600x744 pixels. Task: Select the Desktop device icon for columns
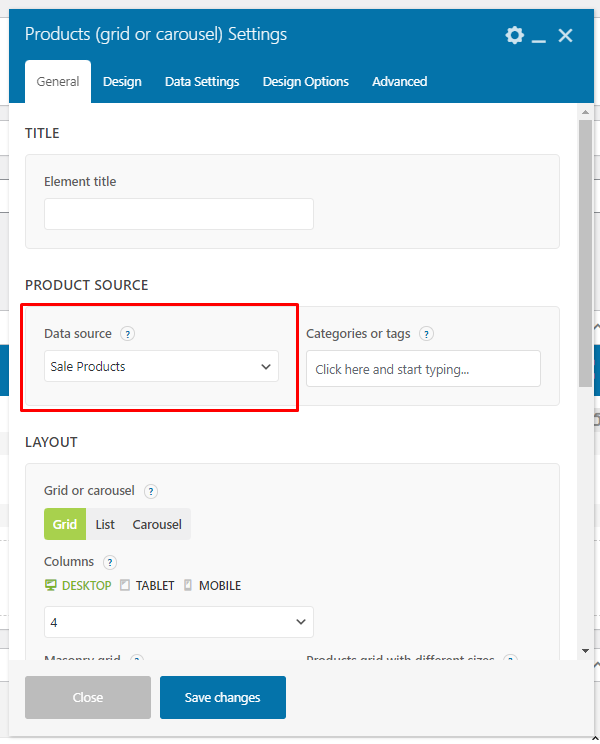pos(51,585)
